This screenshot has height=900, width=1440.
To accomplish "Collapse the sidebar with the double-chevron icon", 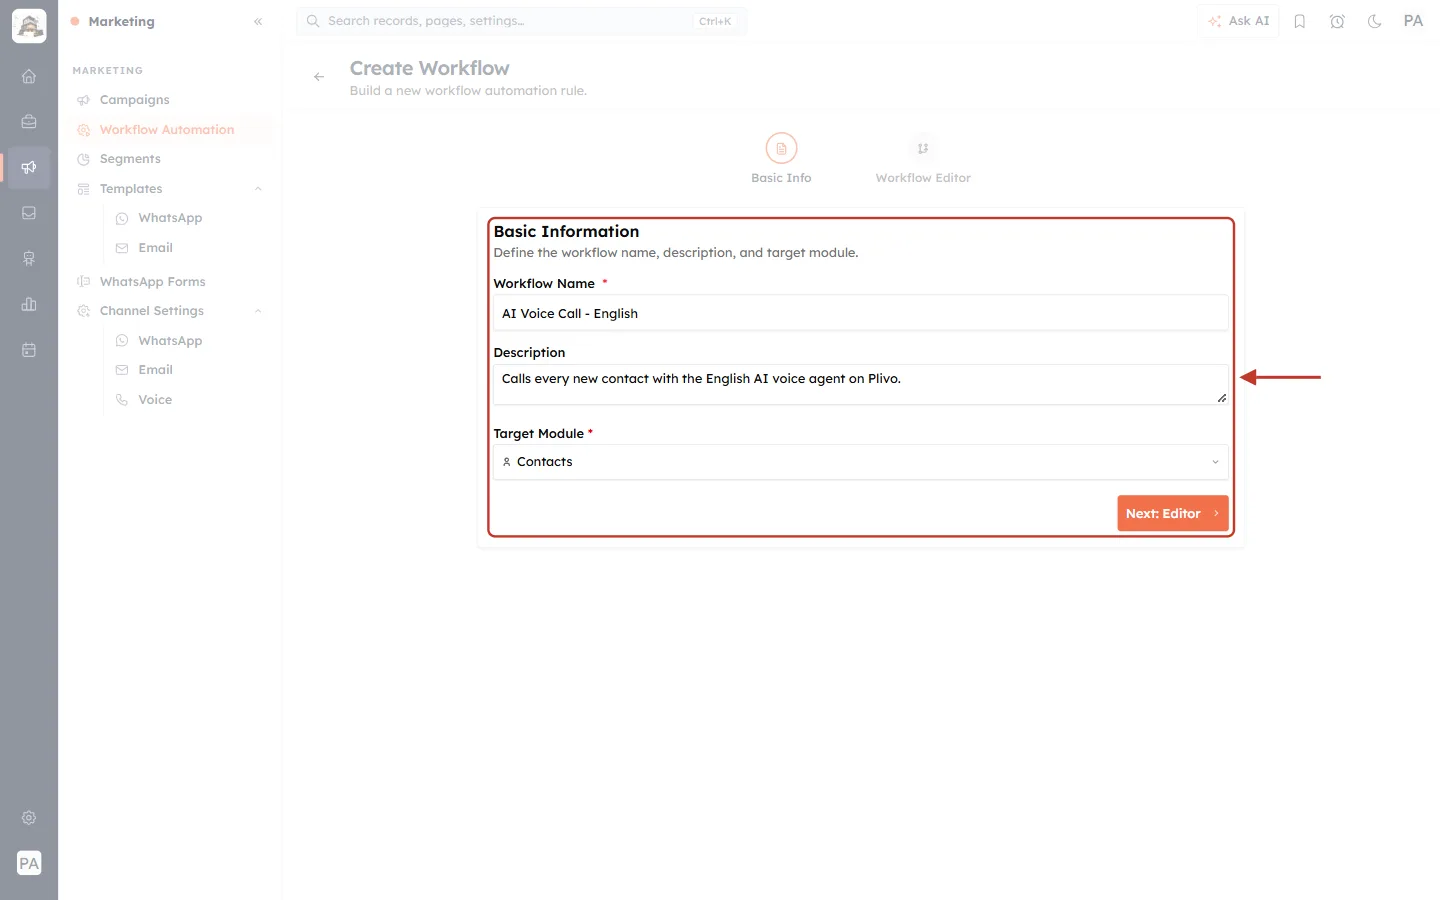I will click(x=258, y=22).
